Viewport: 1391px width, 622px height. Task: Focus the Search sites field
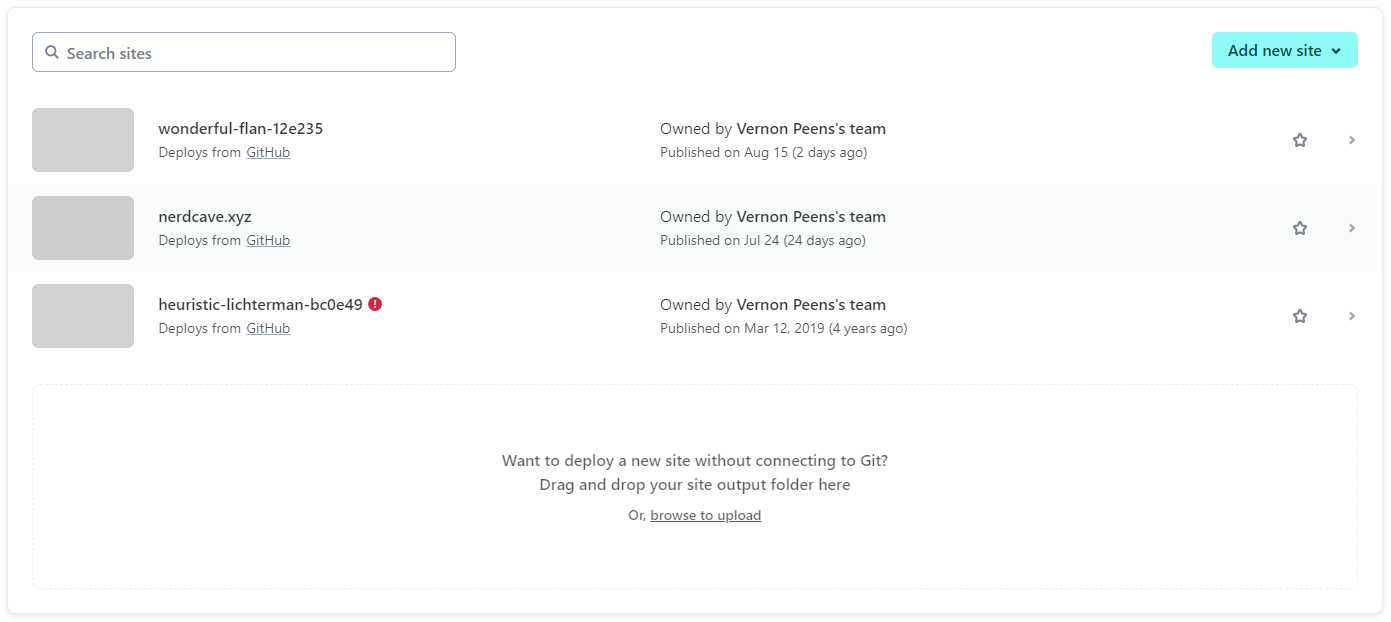[250, 53]
